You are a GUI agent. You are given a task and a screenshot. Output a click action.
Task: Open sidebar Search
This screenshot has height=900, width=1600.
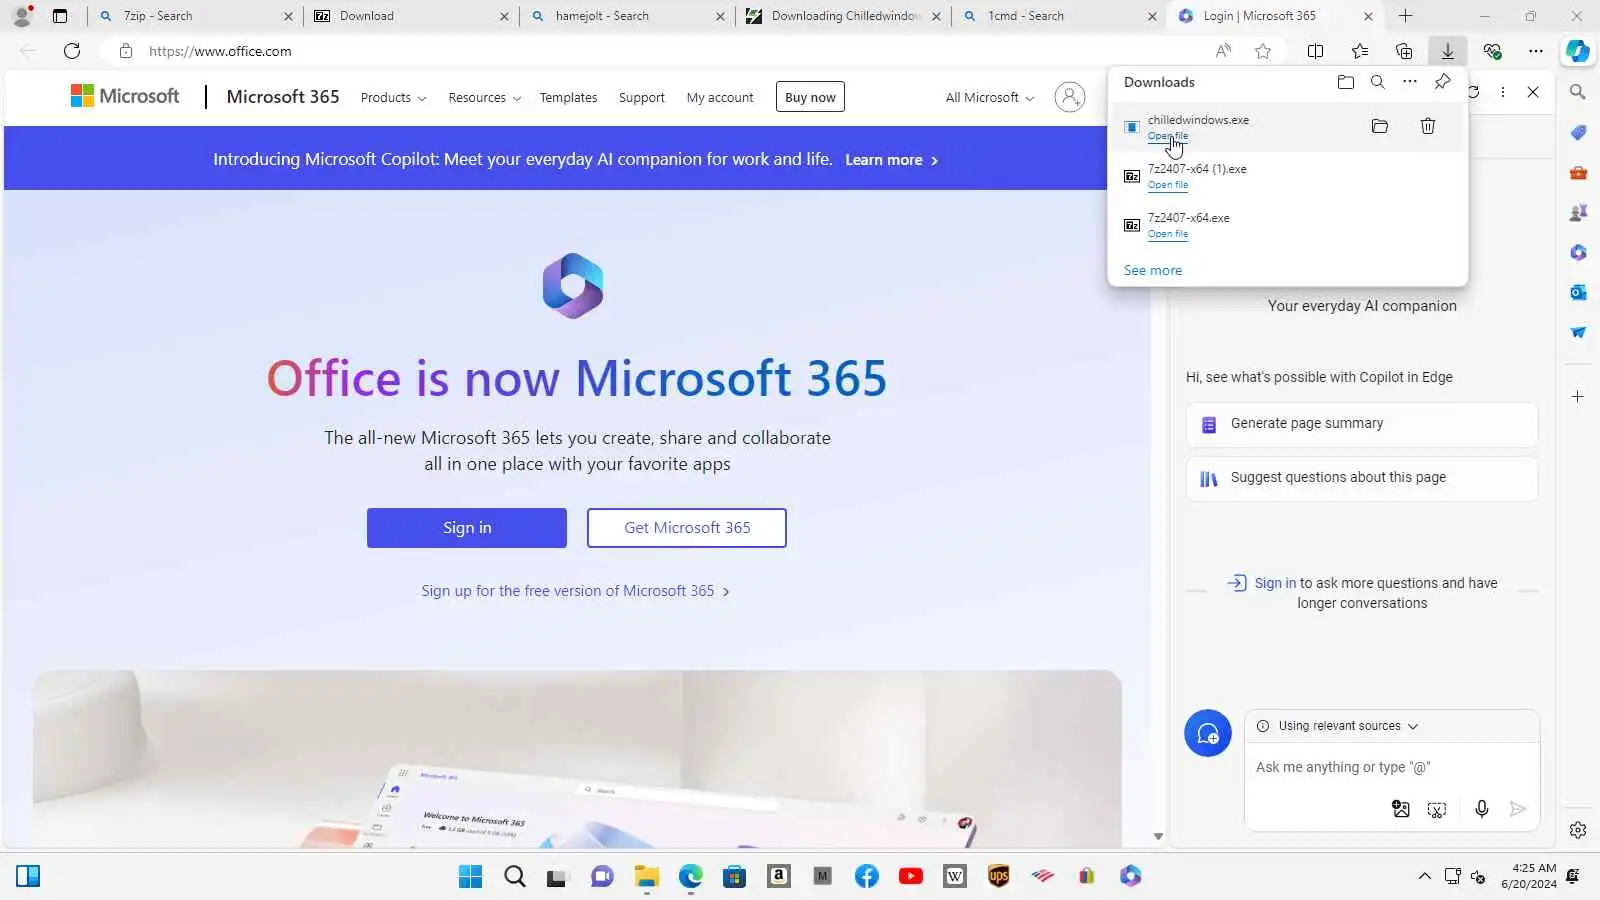(x=1578, y=92)
